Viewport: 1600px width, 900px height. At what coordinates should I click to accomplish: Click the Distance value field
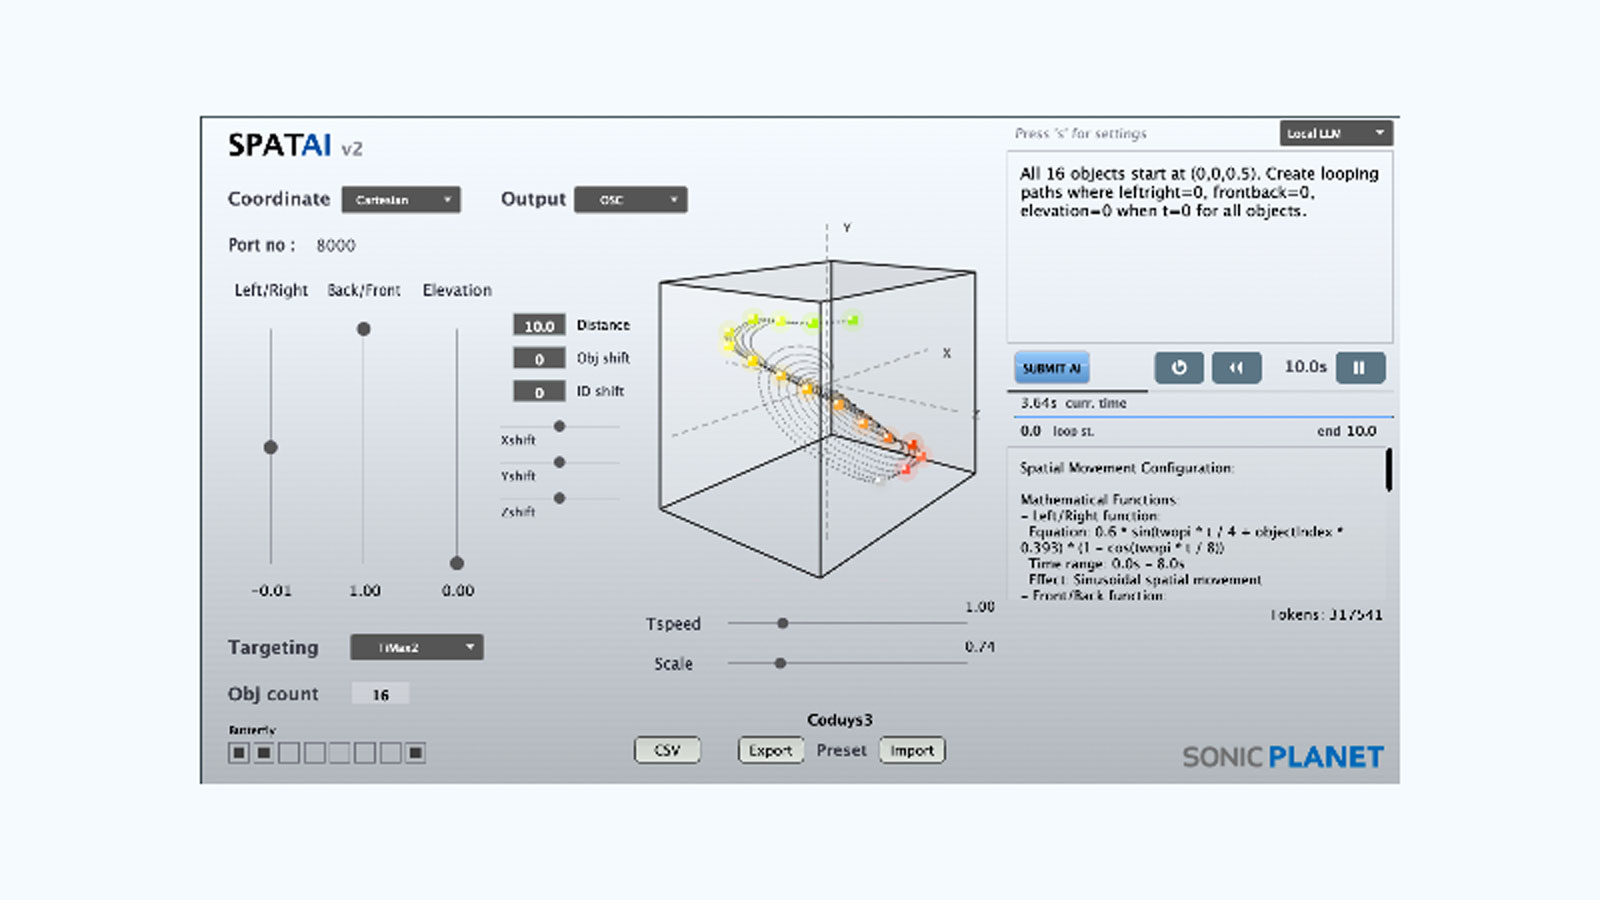click(539, 325)
